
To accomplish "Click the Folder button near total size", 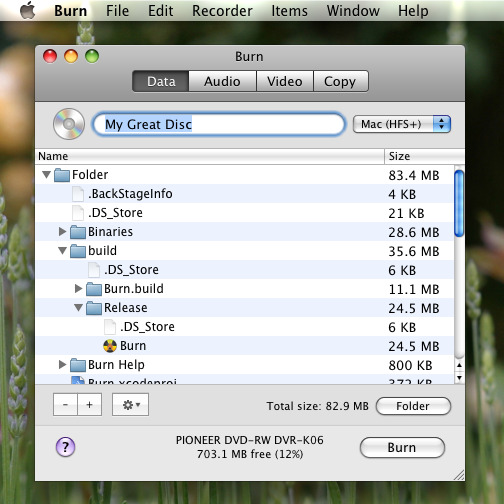I will (x=413, y=406).
